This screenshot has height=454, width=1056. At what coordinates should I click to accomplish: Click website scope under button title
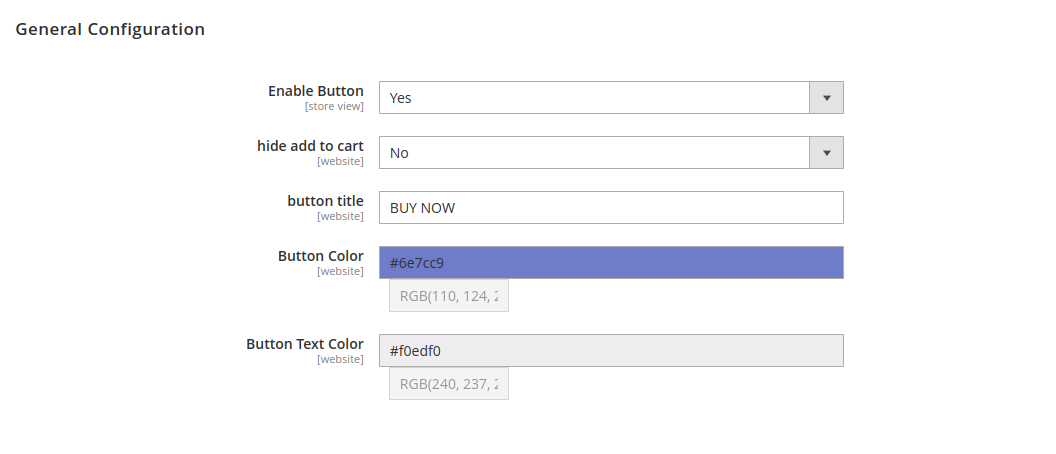[x=340, y=216]
